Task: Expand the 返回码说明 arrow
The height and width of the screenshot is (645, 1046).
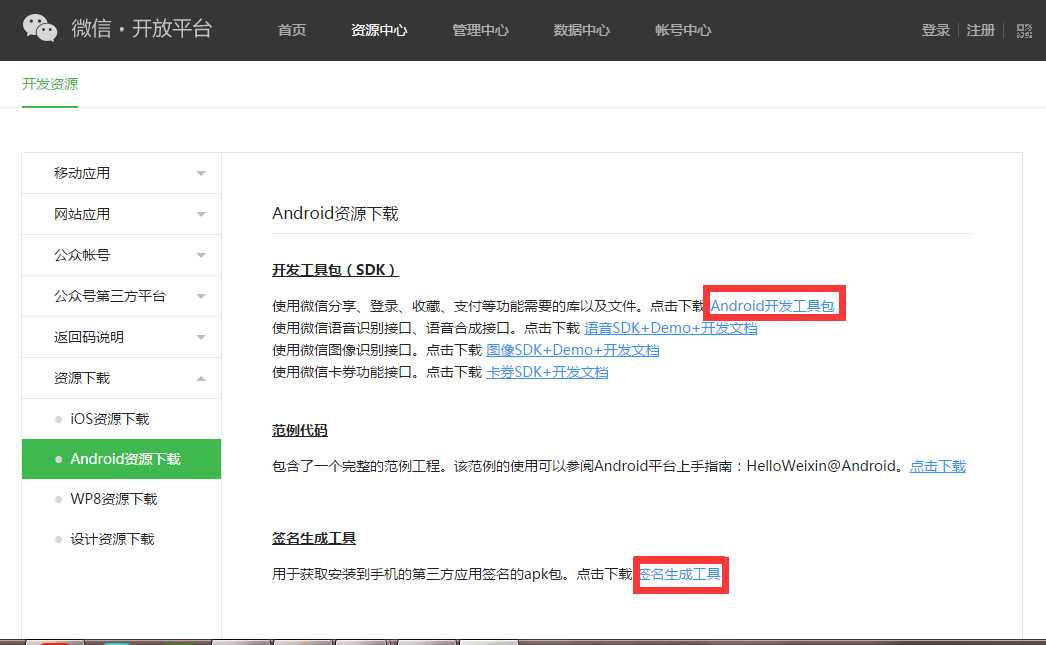Action: [x=201, y=338]
